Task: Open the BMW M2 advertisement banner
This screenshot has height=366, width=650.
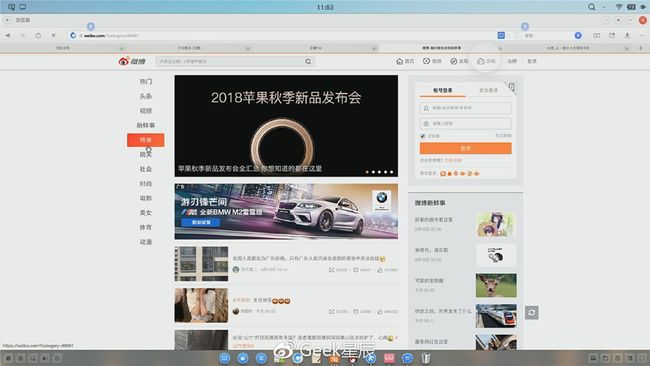Action: [286, 211]
